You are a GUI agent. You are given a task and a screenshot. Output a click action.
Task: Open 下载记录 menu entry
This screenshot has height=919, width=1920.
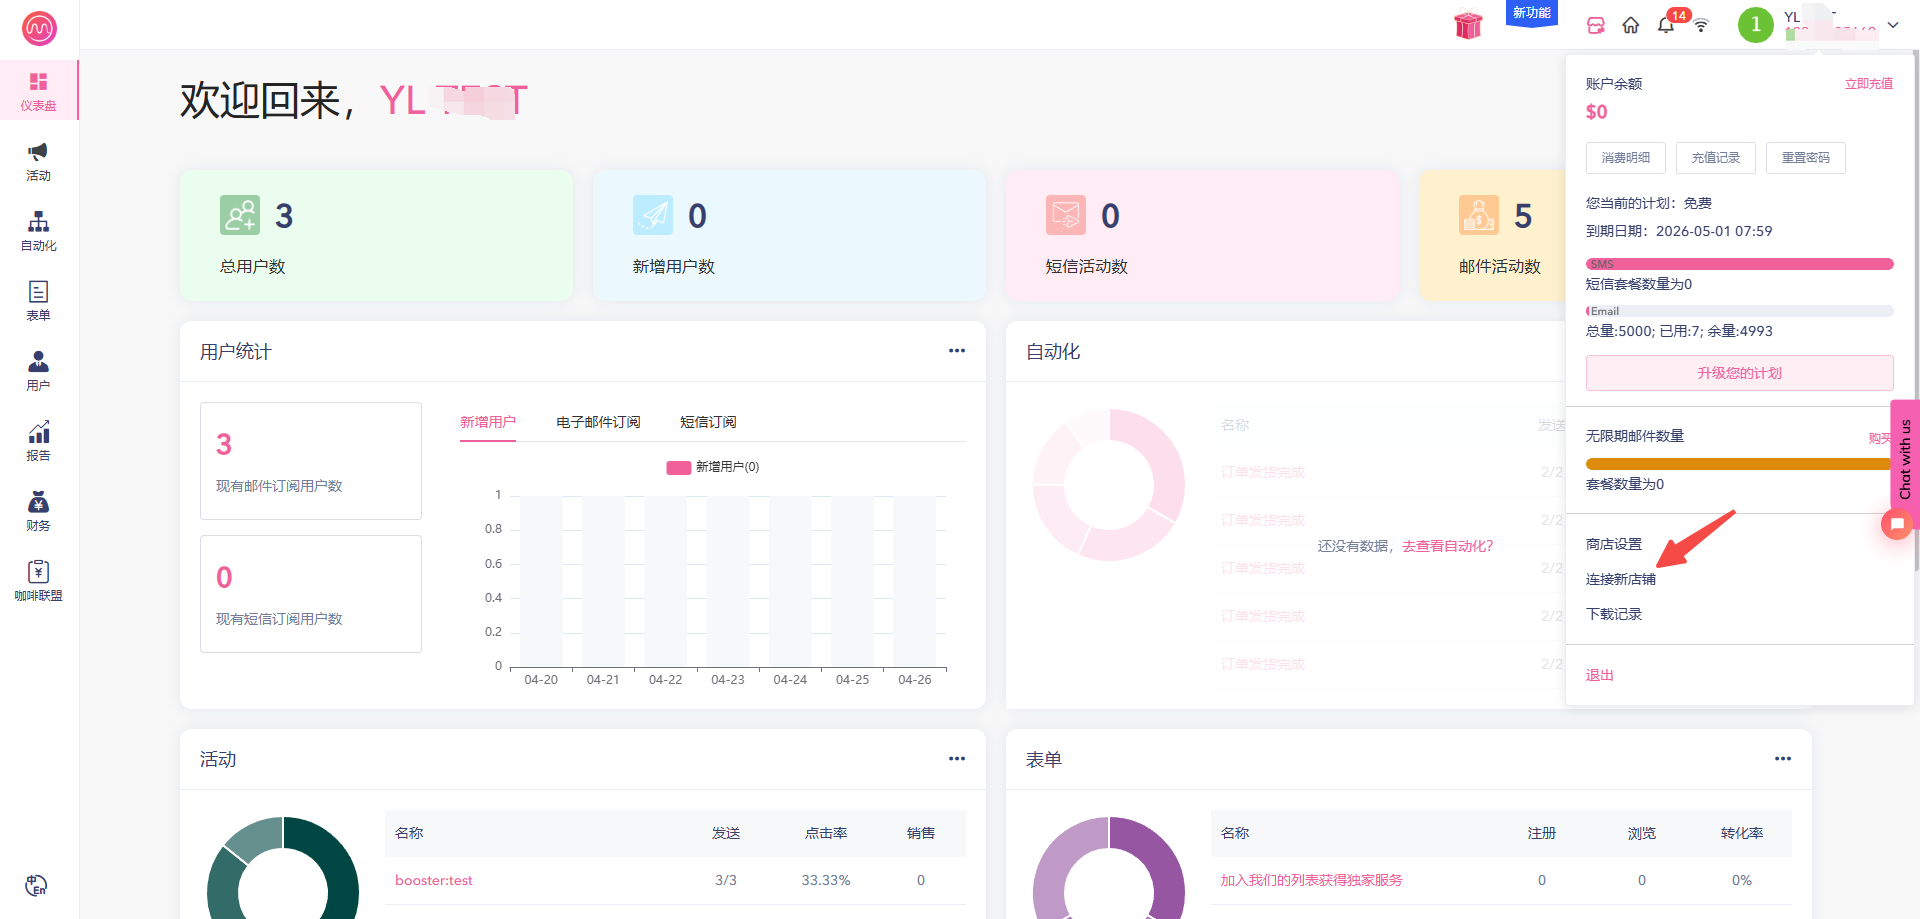pos(1614,614)
